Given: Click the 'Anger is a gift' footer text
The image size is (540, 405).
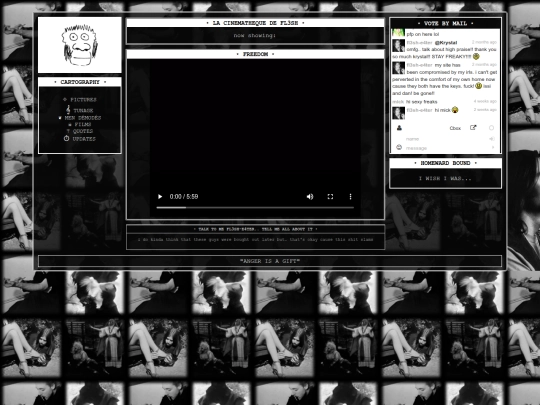Looking at the screenshot, I should click(270, 261).
